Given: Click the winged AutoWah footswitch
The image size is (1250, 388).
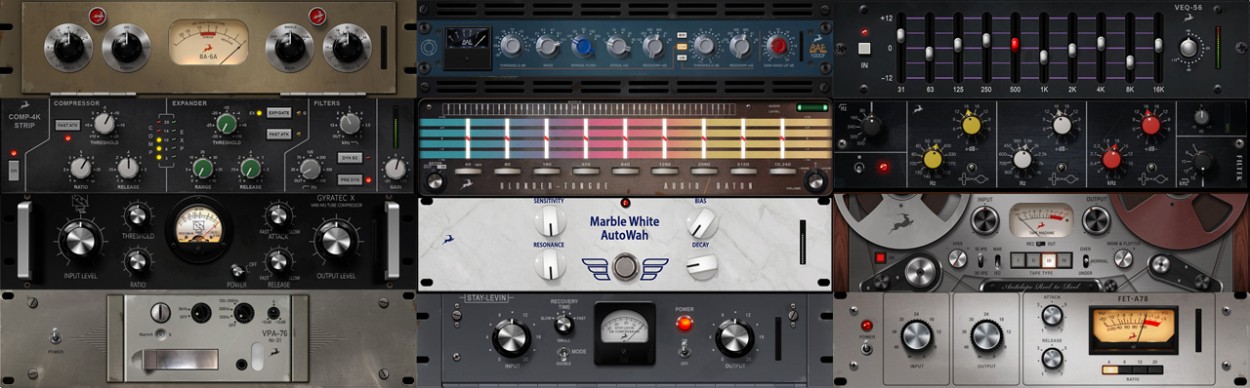Looking at the screenshot, I should [x=625, y=267].
